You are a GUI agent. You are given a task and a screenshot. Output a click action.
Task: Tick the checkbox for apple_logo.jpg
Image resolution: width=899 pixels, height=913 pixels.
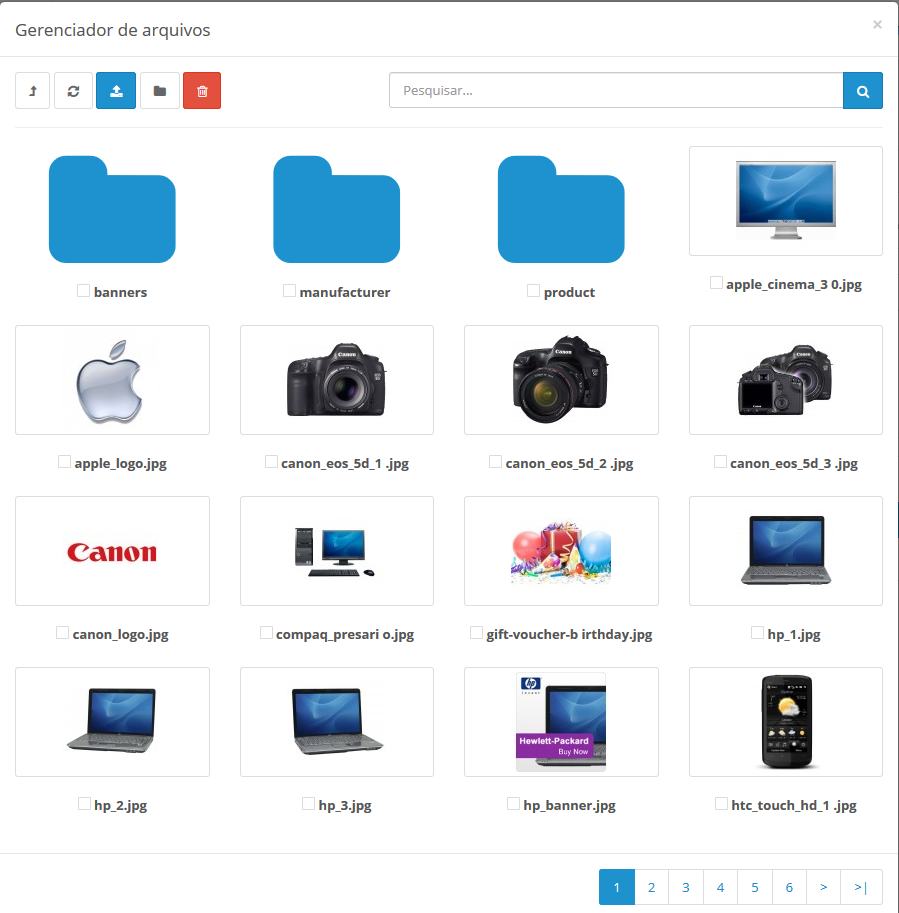point(65,462)
